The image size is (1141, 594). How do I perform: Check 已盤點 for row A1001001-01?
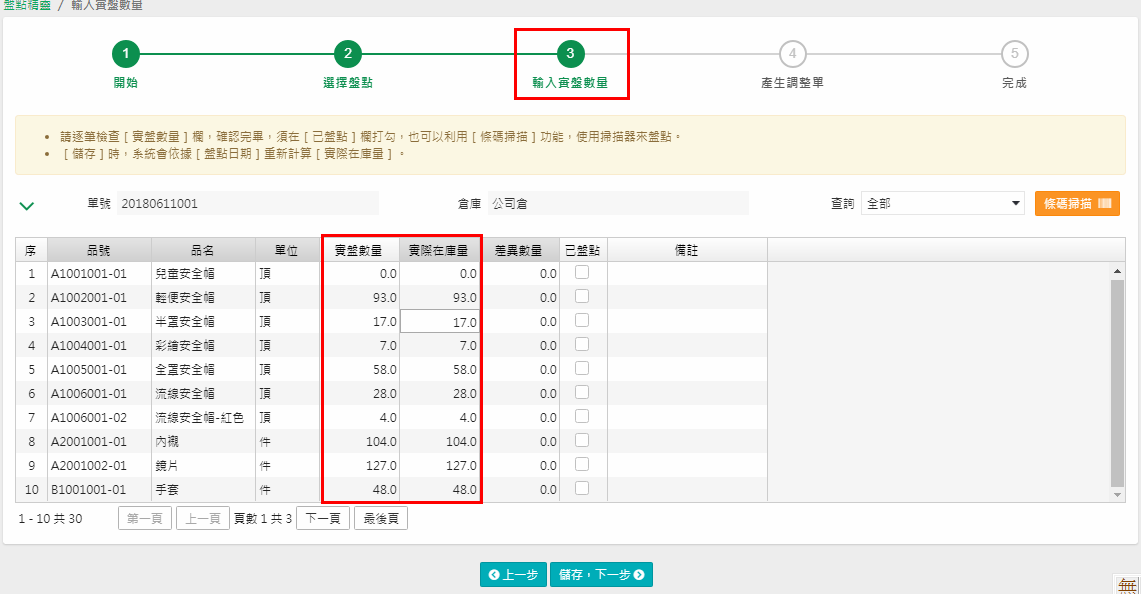pyautogui.click(x=582, y=272)
